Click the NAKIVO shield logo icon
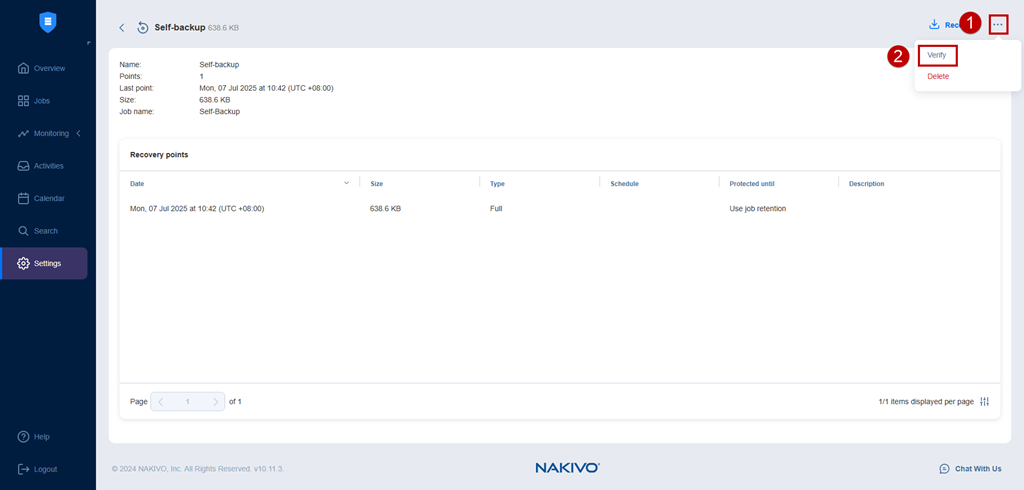1024x490 pixels. [48, 22]
